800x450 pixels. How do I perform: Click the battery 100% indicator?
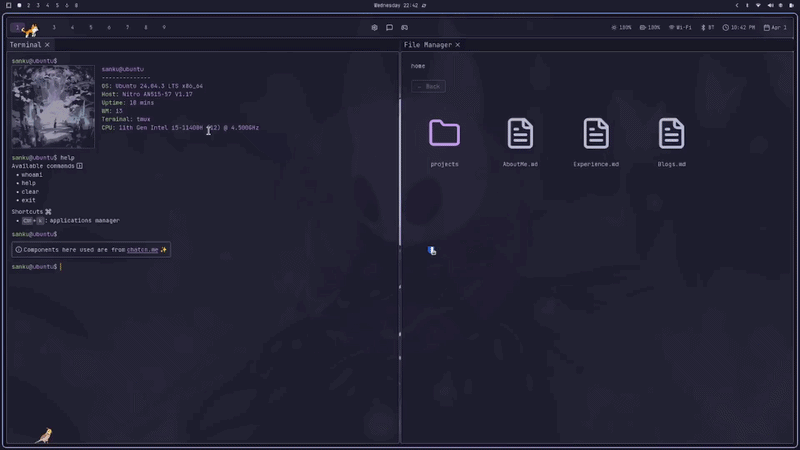pyautogui.click(x=650, y=28)
